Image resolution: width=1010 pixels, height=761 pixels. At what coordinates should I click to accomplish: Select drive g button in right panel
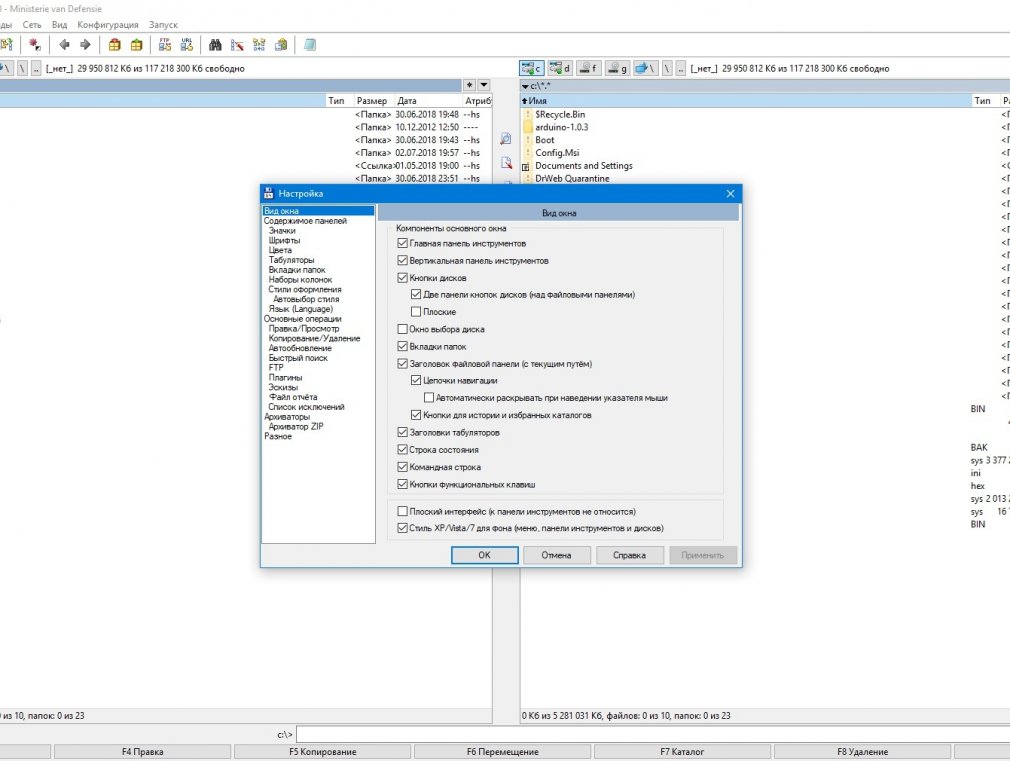(x=617, y=68)
